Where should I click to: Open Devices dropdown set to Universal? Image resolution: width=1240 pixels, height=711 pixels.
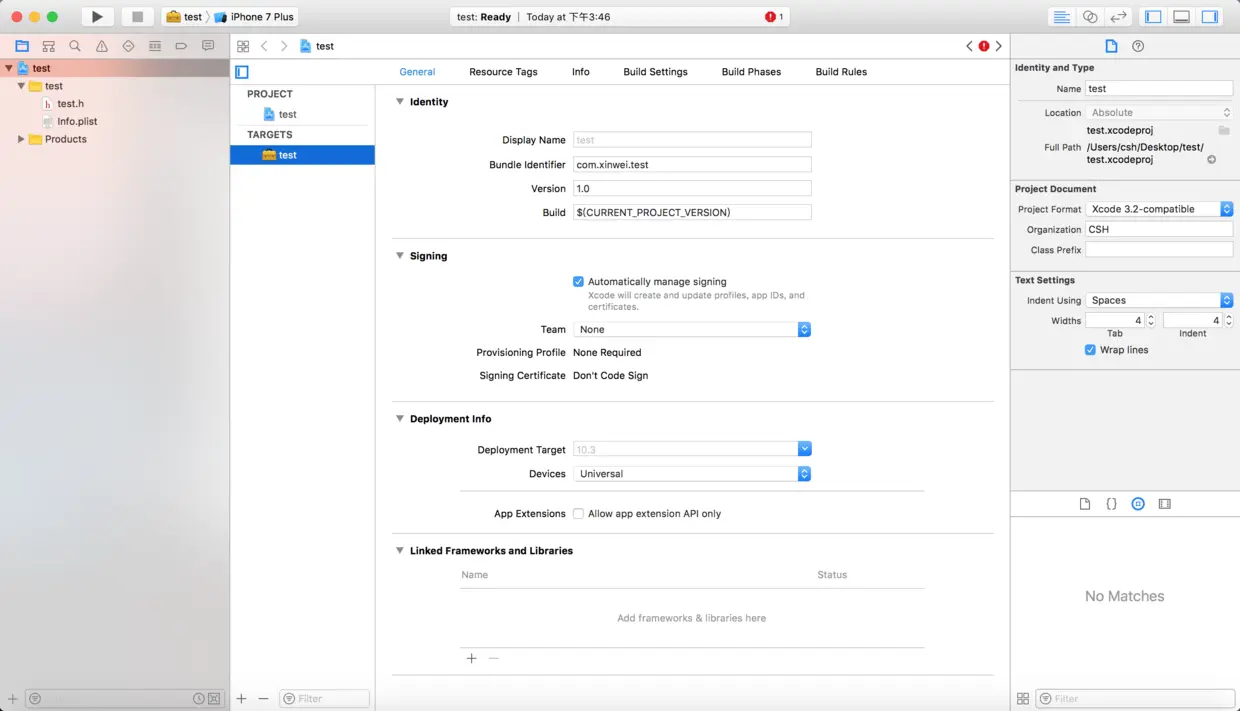pyautogui.click(x=692, y=474)
